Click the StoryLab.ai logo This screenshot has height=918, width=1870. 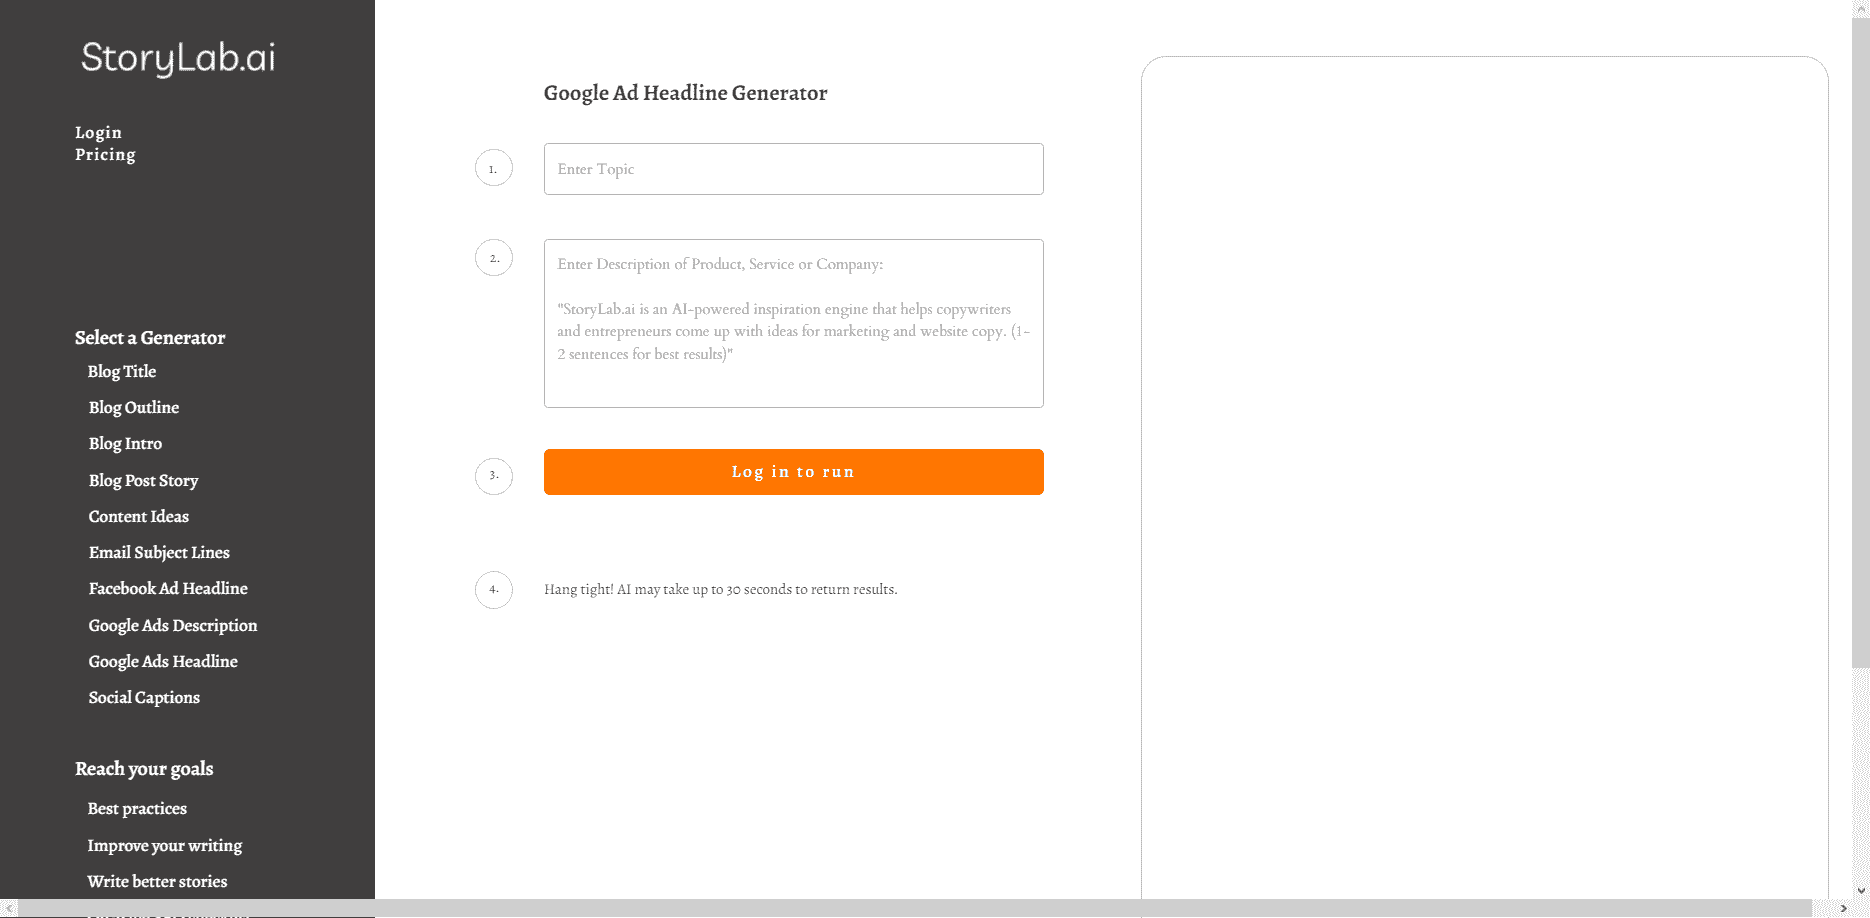tap(178, 58)
